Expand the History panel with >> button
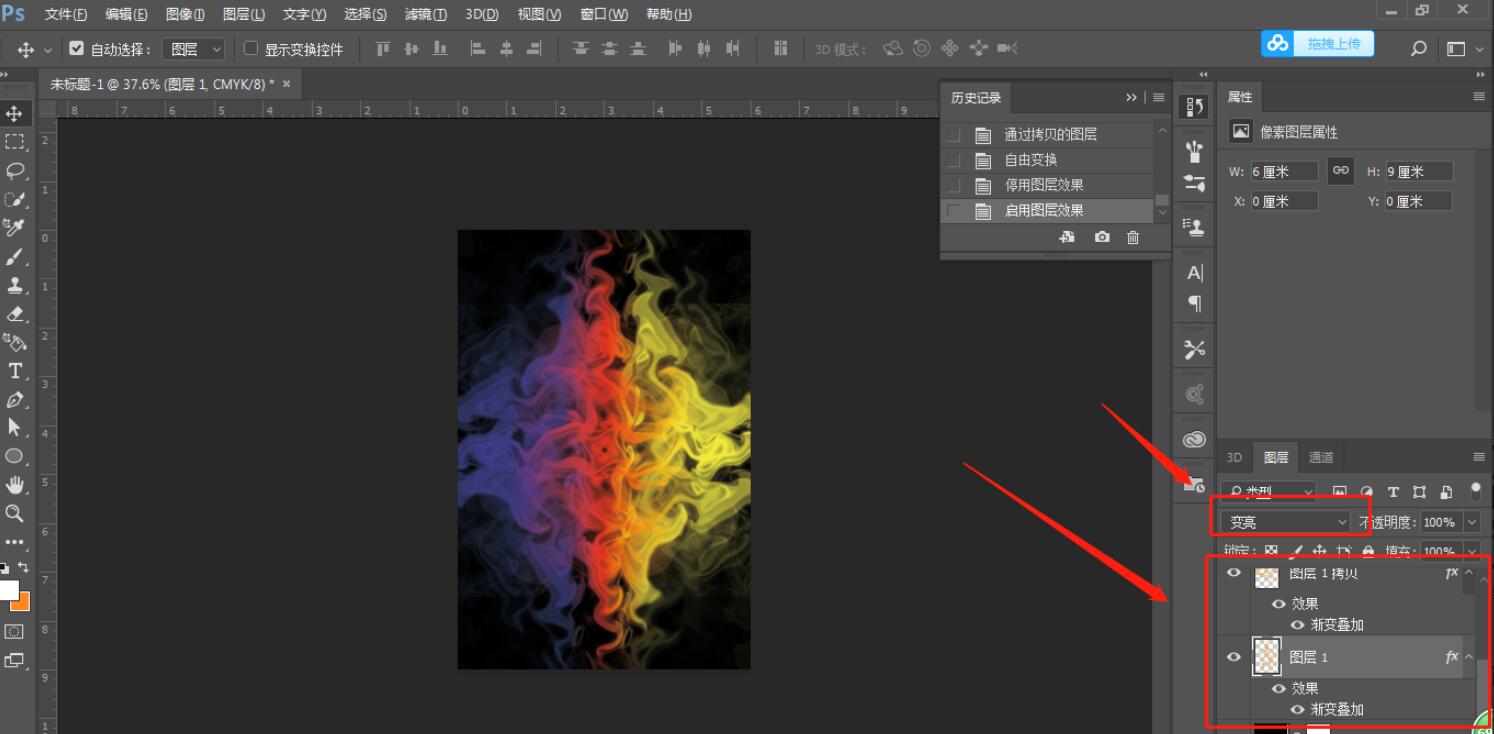Viewport: 1494px width, 734px height. (1131, 97)
